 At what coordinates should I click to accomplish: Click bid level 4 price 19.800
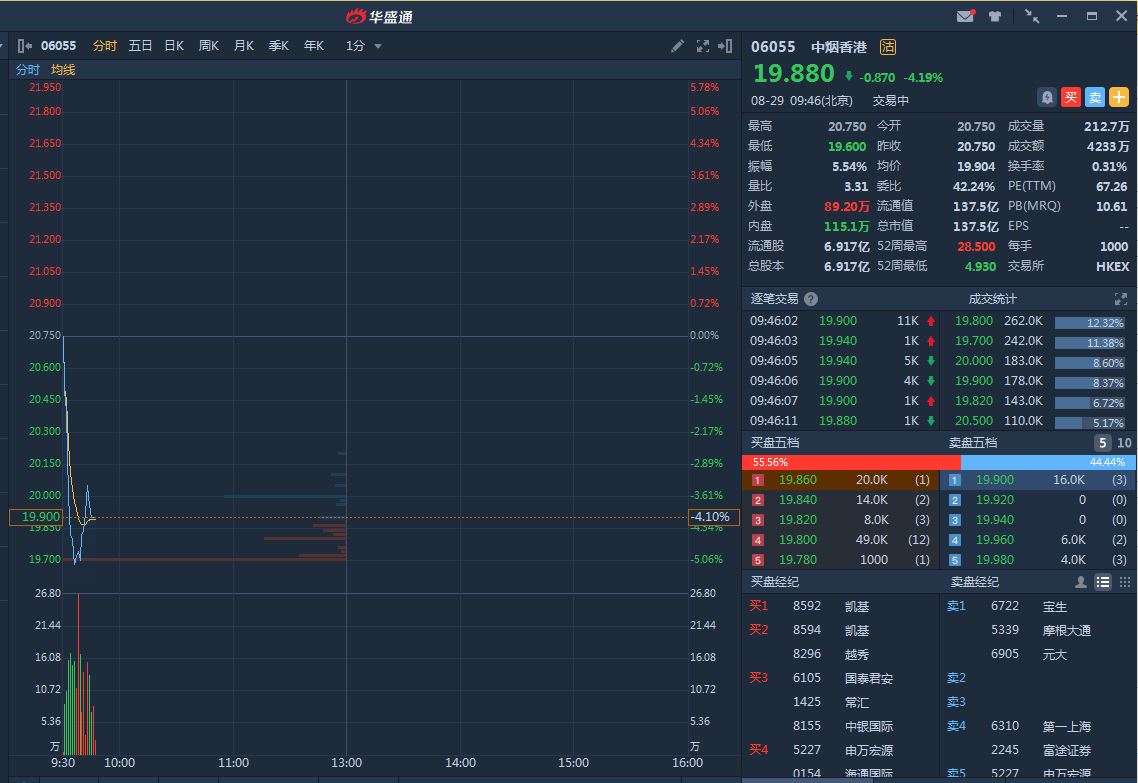click(798, 540)
